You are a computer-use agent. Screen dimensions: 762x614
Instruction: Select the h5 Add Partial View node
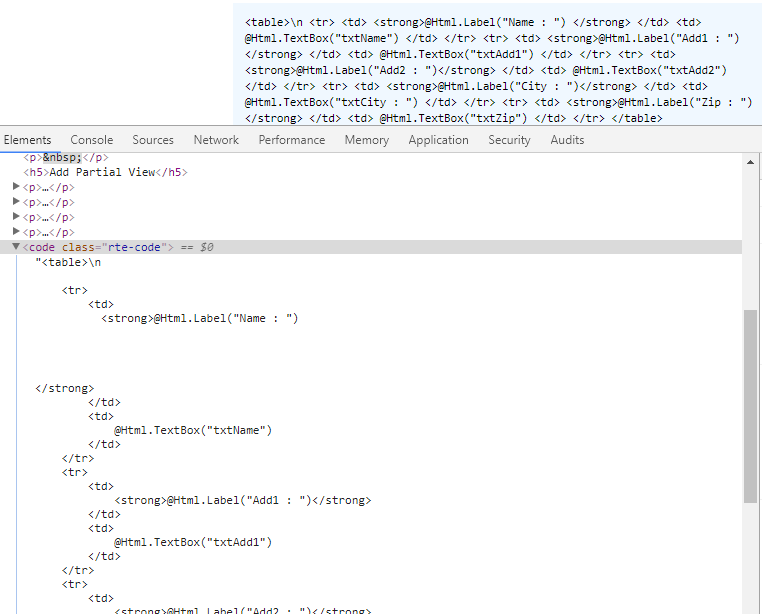105,172
